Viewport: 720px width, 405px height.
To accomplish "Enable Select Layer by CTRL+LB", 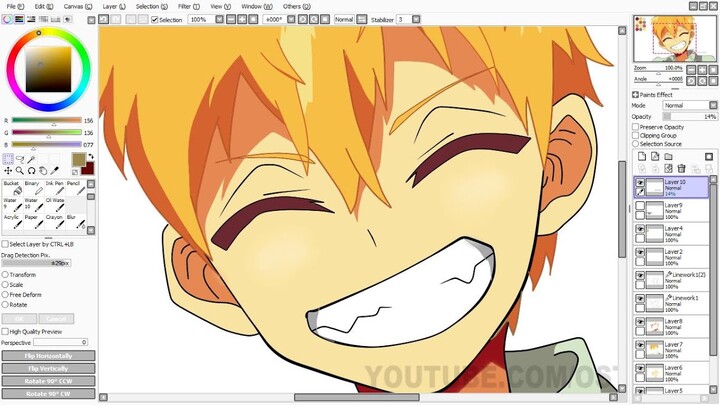I will [5, 244].
